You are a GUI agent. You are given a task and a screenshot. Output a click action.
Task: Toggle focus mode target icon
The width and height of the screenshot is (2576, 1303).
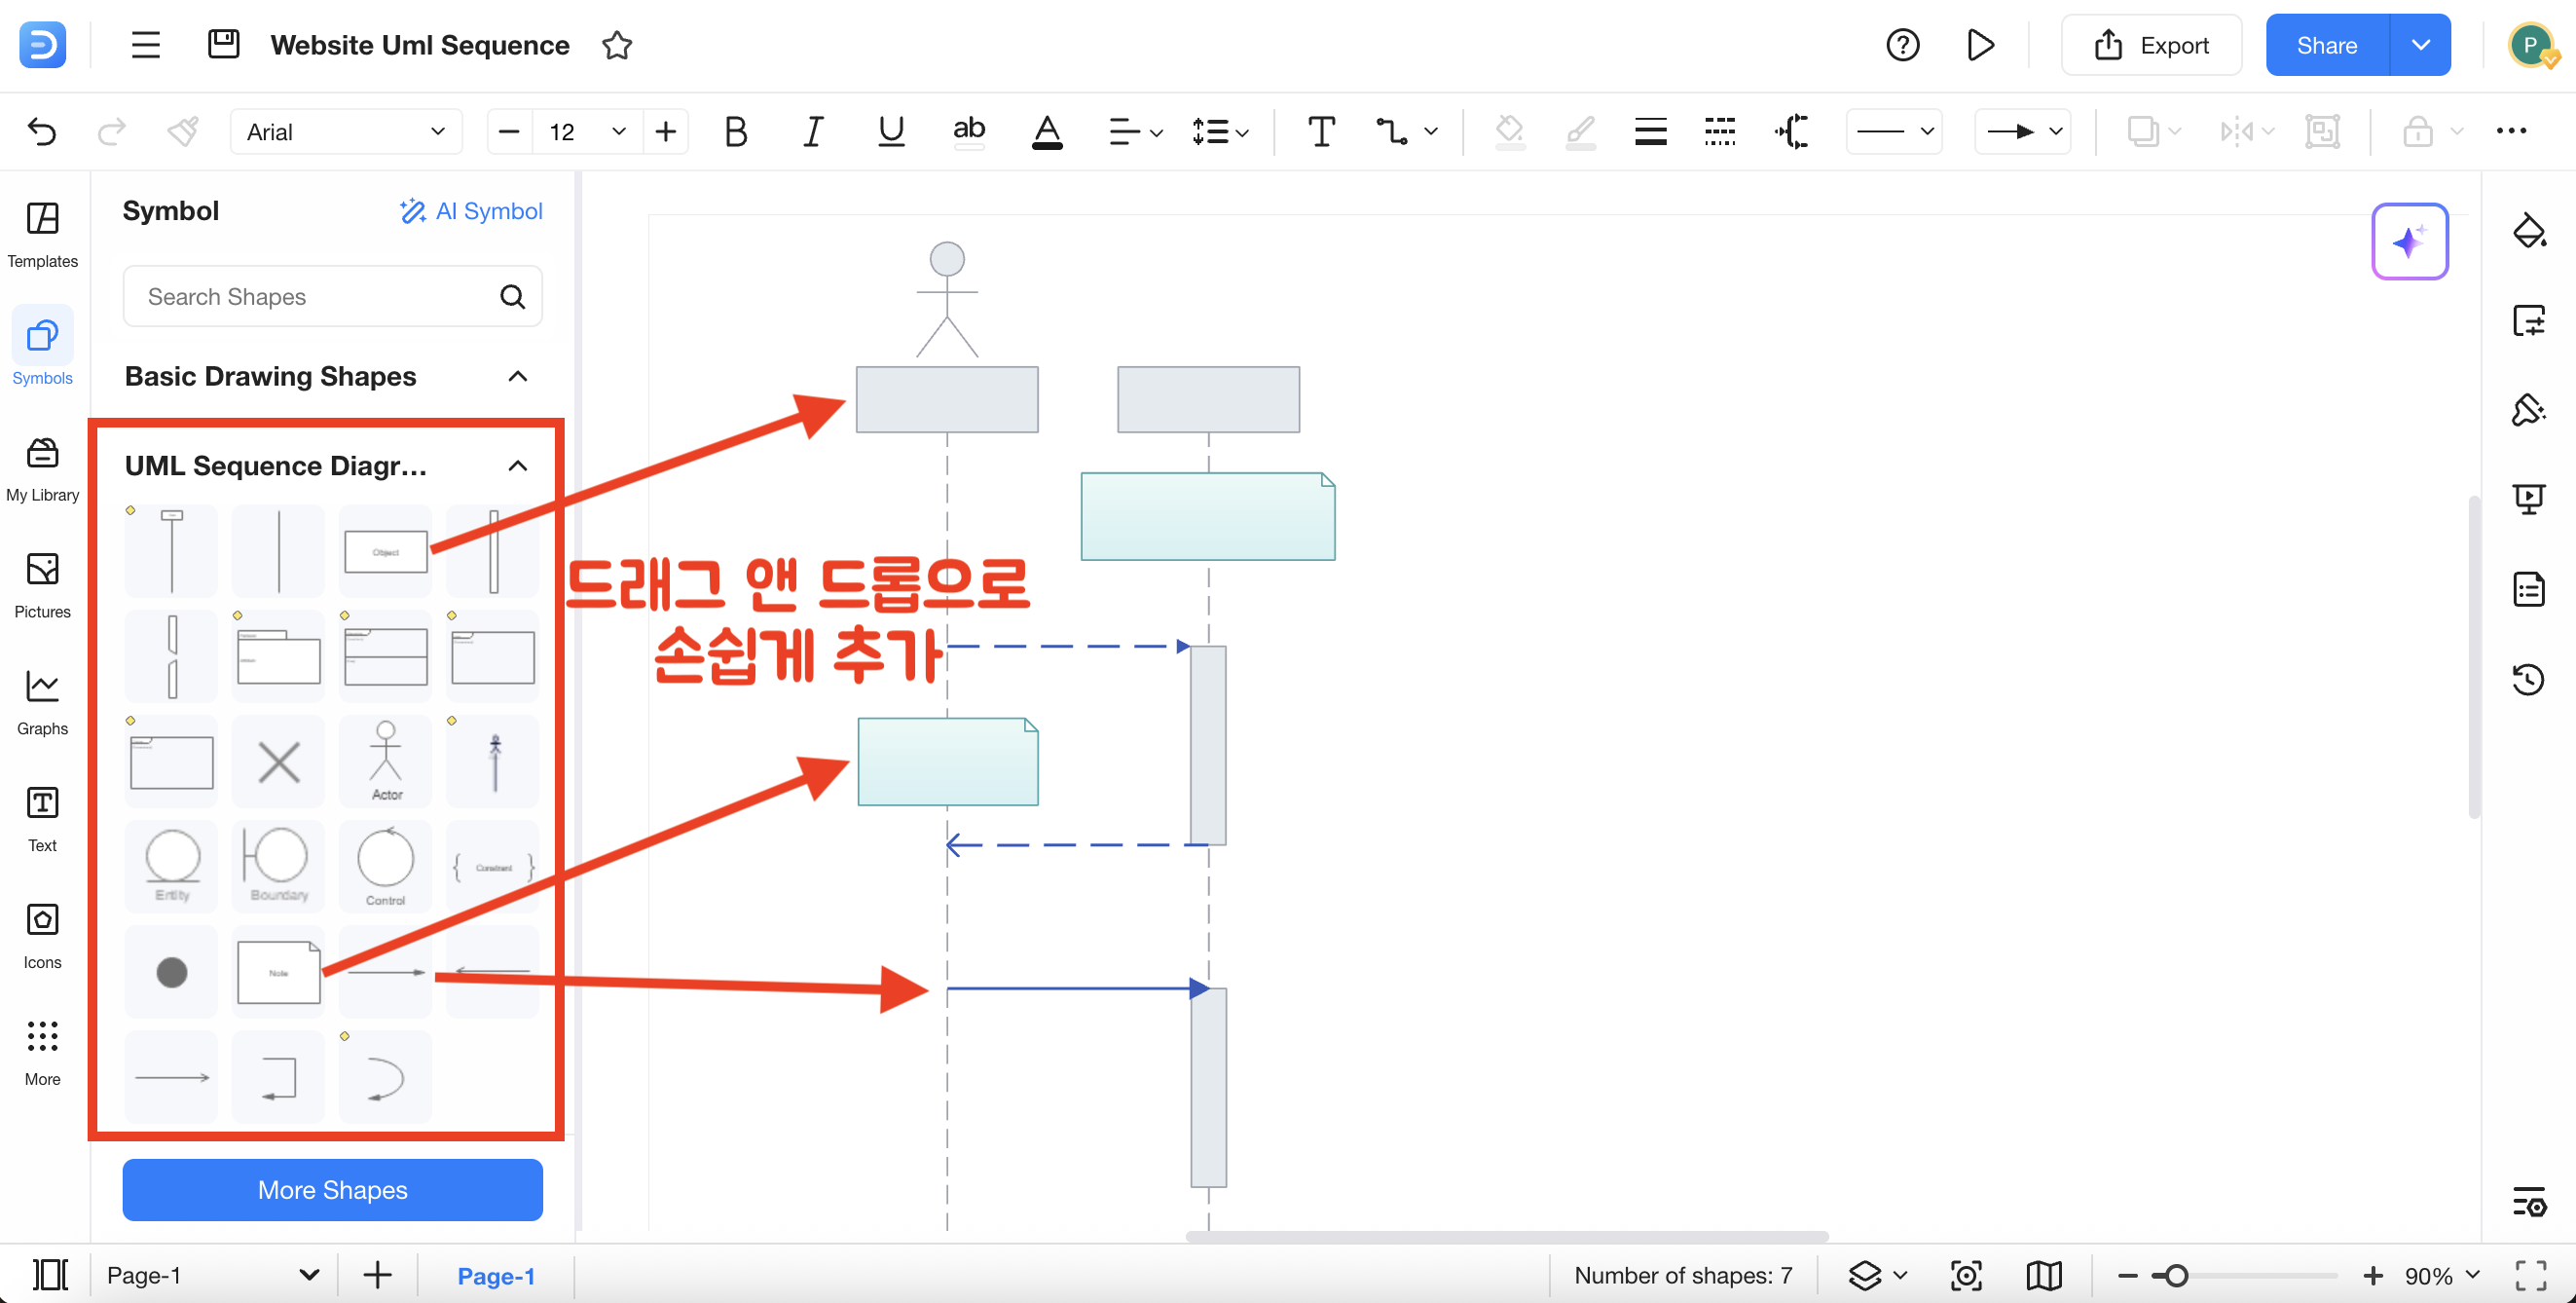1966,1276
